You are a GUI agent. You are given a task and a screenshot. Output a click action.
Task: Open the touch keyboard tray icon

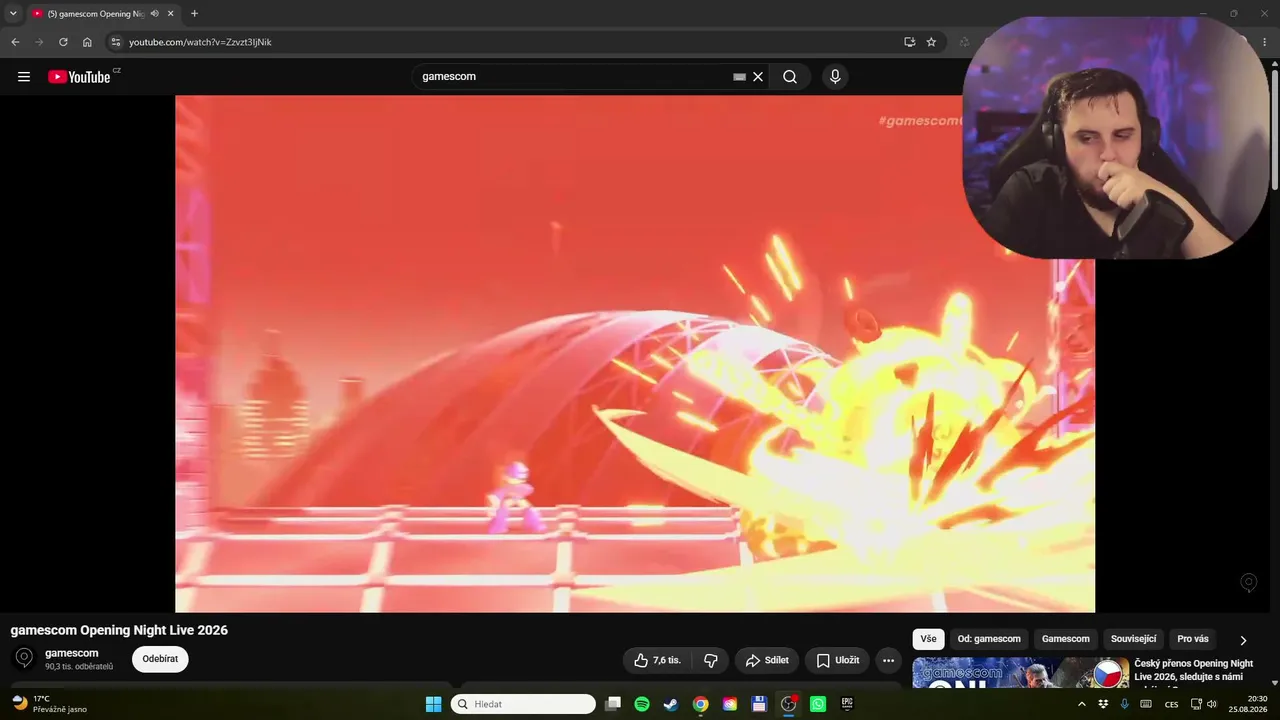[1146, 704]
